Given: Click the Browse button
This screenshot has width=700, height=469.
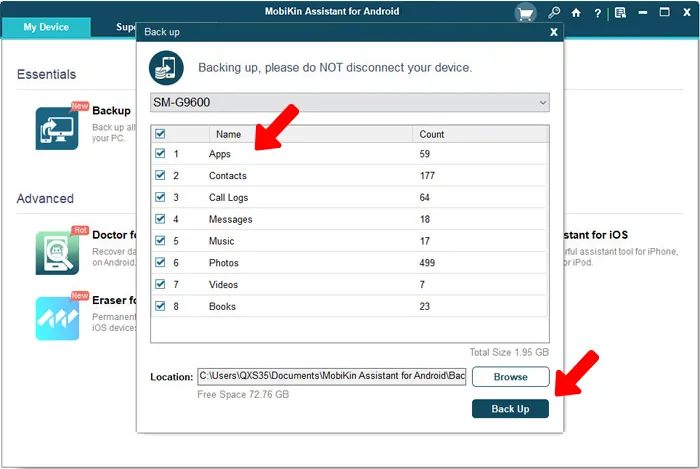Looking at the screenshot, I should [510, 377].
